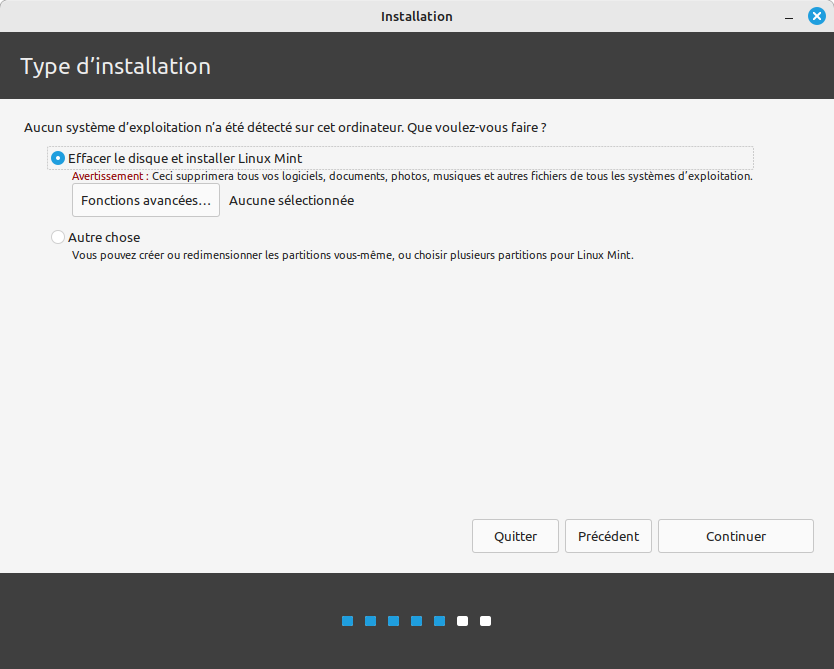Click the Continuer button
Image resolution: width=834 pixels, height=669 pixels.
pyautogui.click(x=736, y=536)
